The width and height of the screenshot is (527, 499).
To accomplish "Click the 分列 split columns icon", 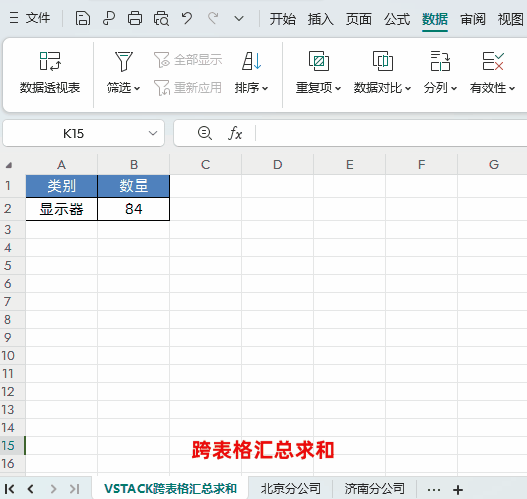I will pos(440,61).
